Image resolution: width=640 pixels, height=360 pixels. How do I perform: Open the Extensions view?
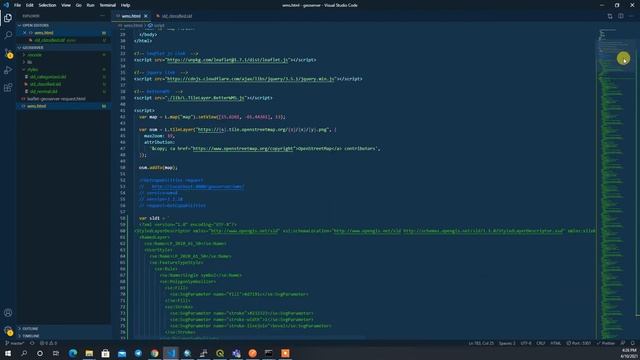click(x=8, y=88)
